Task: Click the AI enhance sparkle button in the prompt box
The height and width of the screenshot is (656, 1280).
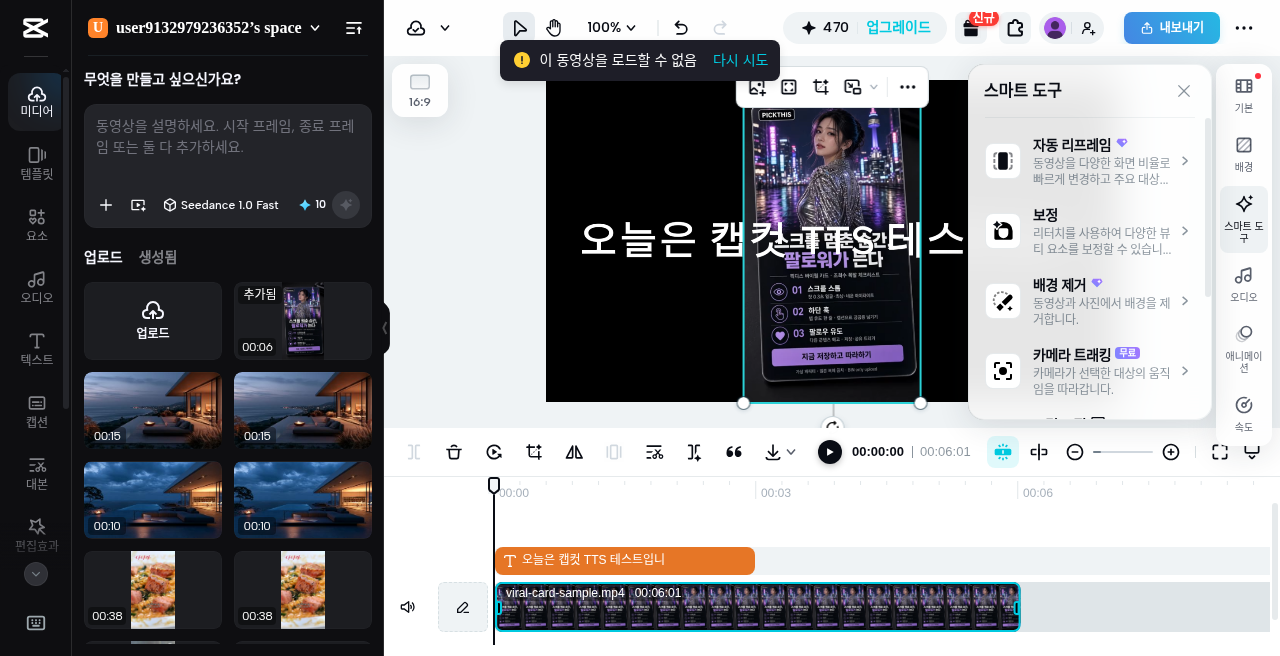Action: 346,204
